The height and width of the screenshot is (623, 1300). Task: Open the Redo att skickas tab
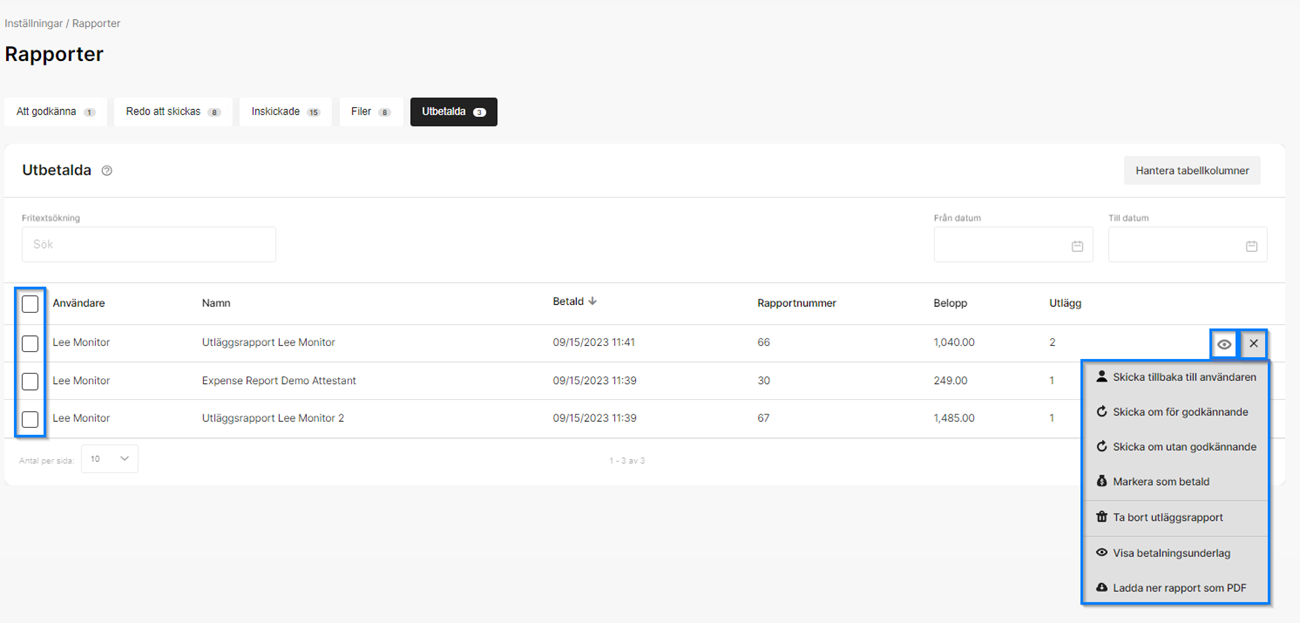click(x=173, y=112)
